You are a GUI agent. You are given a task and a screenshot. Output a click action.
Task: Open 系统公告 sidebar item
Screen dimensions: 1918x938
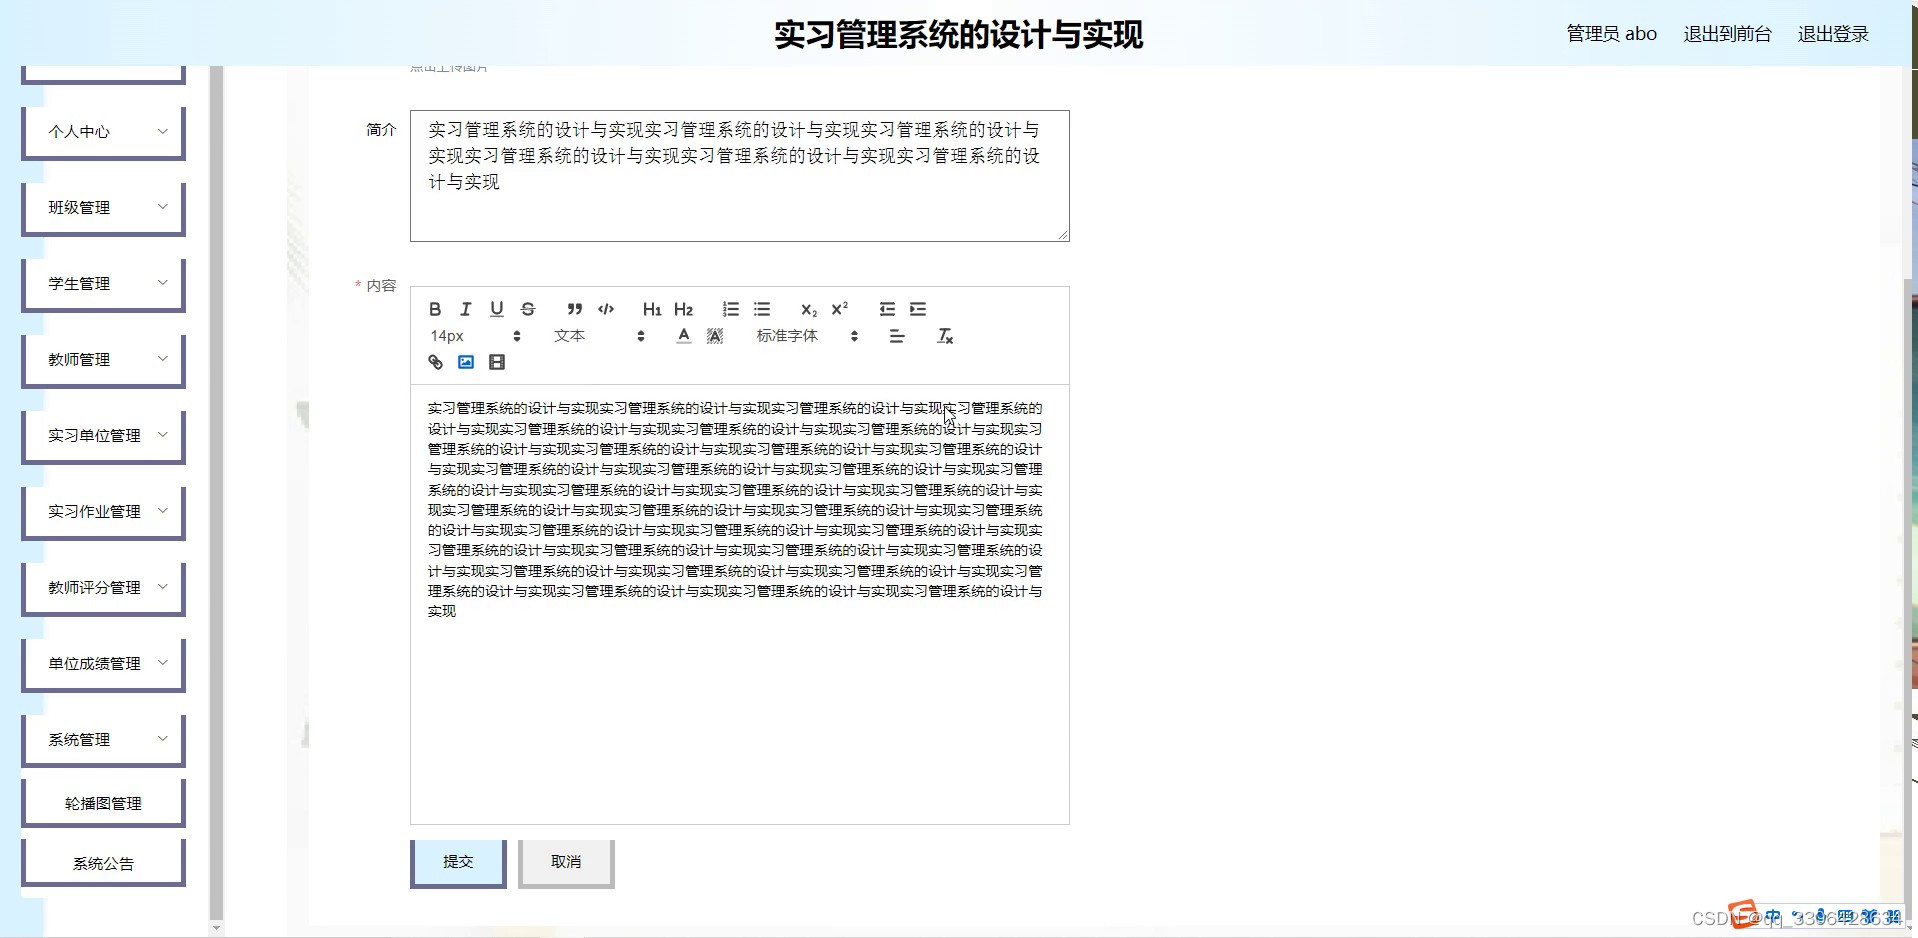(x=104, y=863)
